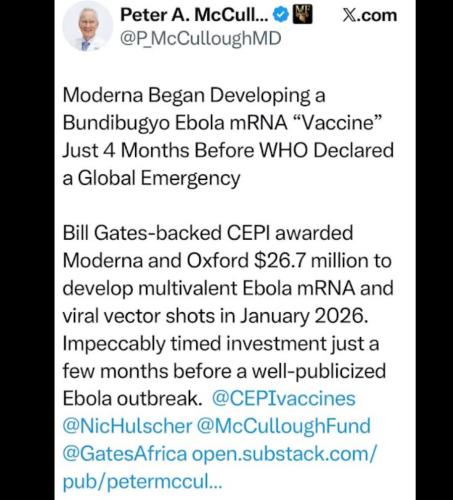Open the @P_McCulloughMD handle
Viewport: 453px width, 500px height.
click(x=201, y=39)
